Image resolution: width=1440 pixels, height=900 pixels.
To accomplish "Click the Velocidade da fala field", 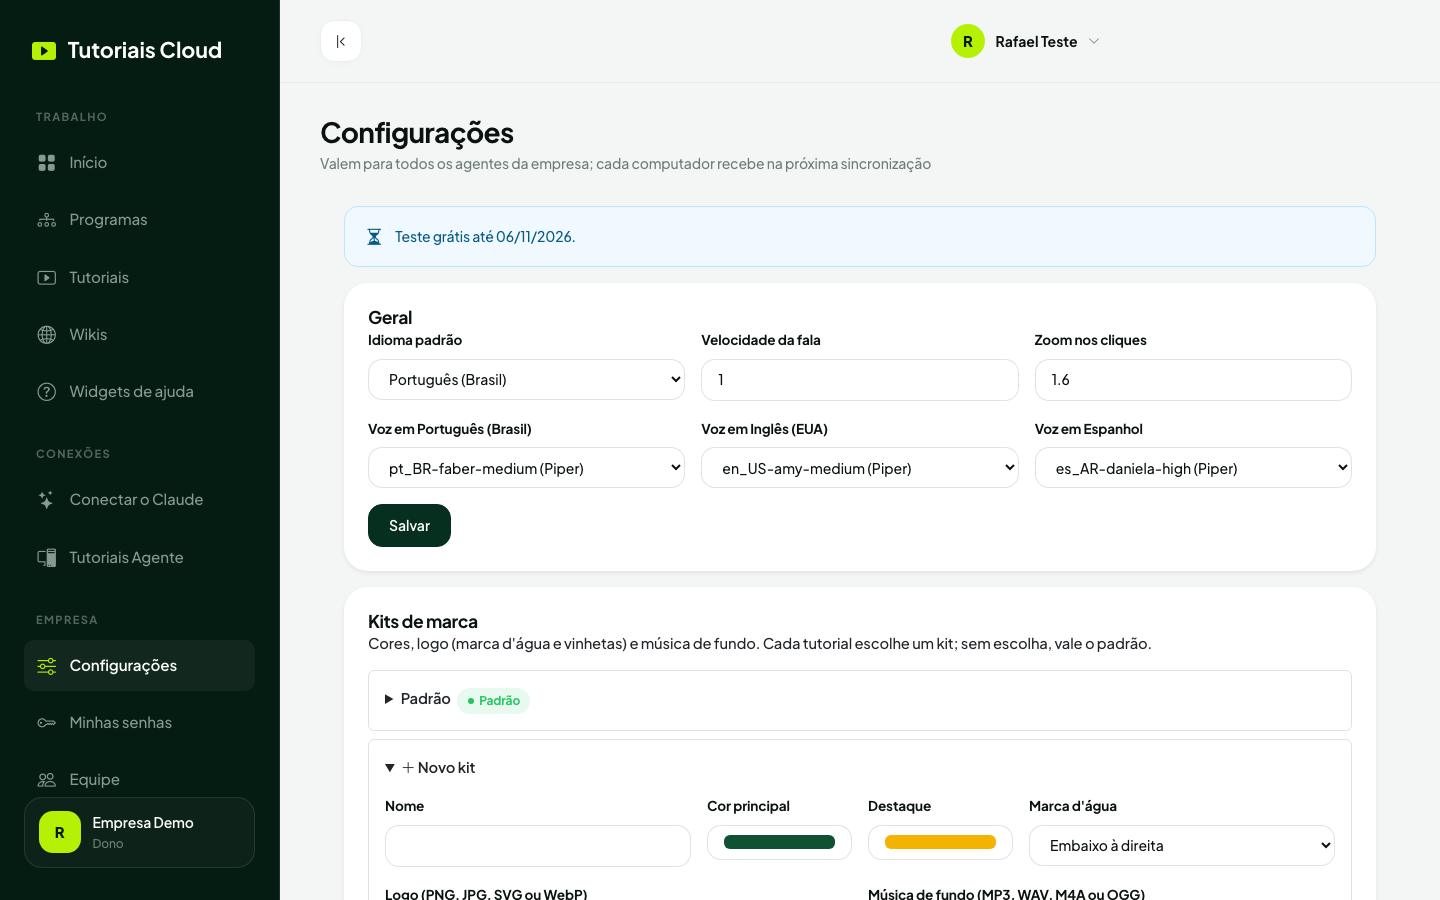I will (x=859, y=380).
